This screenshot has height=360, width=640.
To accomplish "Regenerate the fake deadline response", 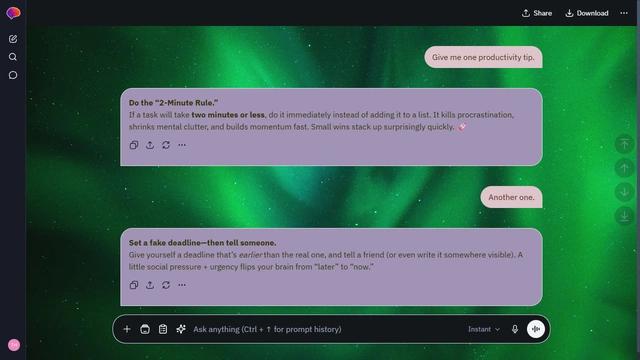I will [166, 285].
